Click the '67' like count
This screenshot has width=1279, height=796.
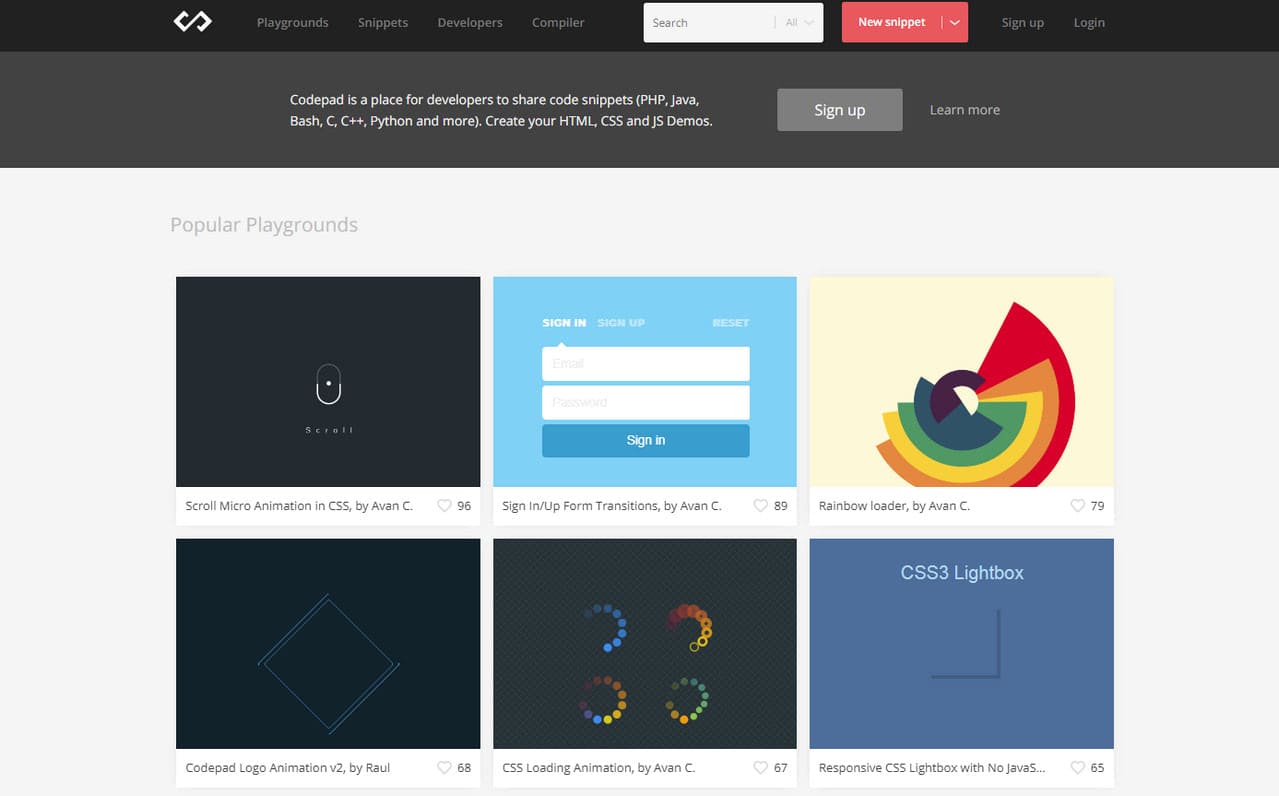[781, 768]
